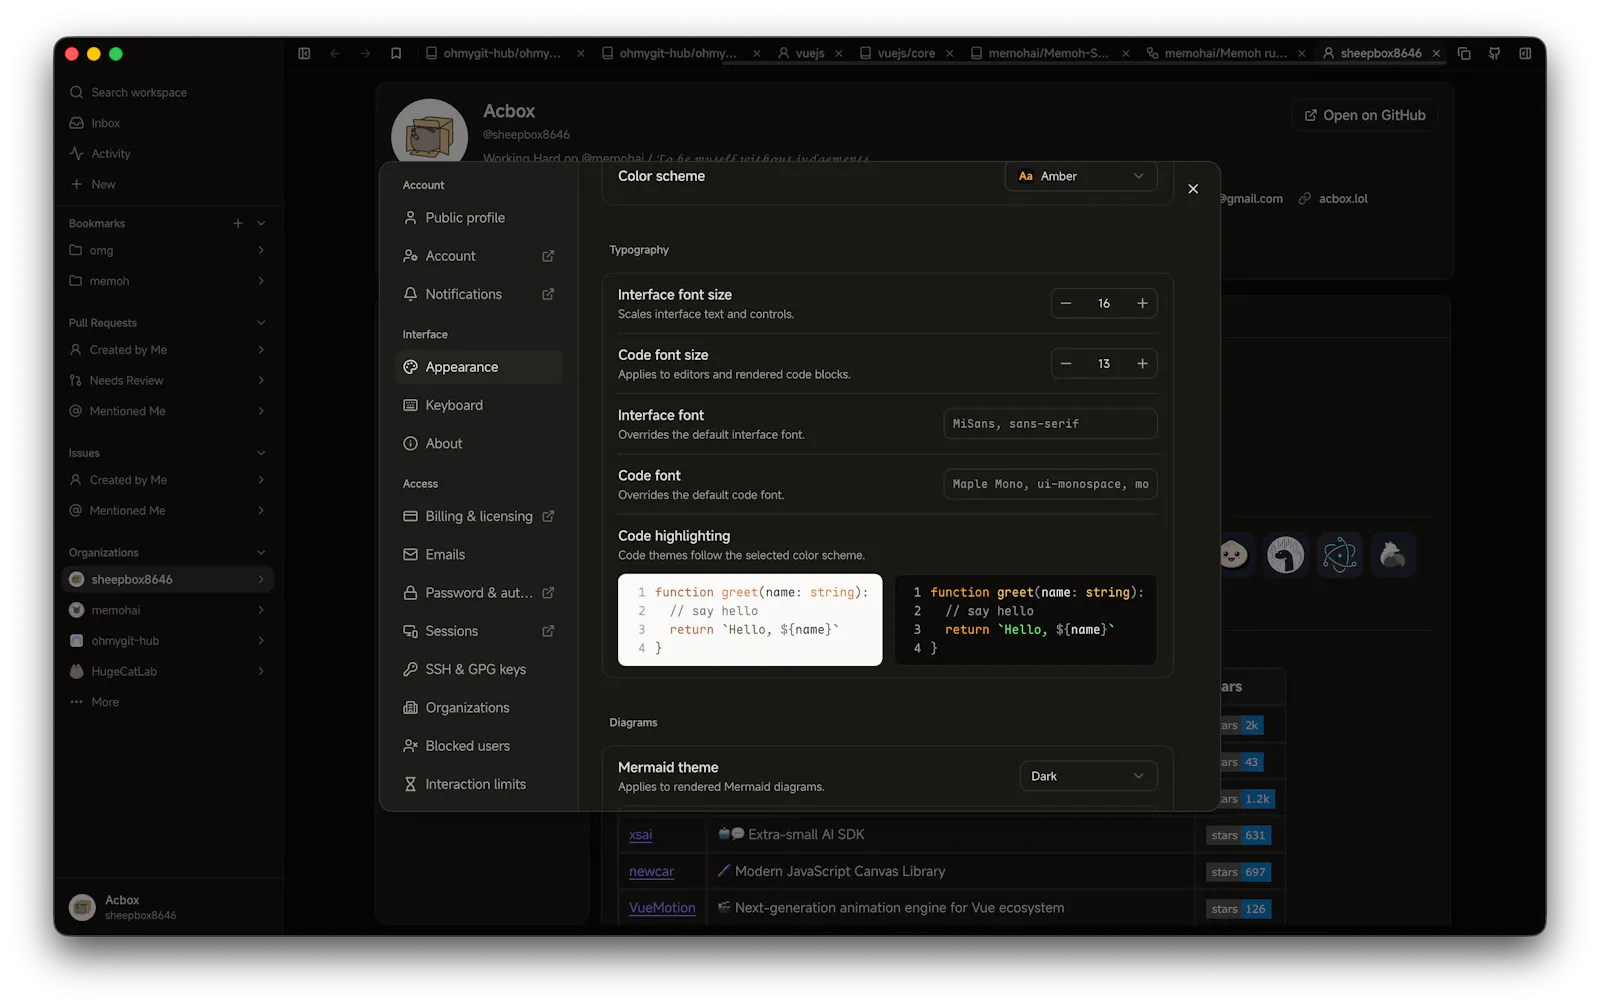
Task: Increase interface font size
Action: tap(1142, 304)
